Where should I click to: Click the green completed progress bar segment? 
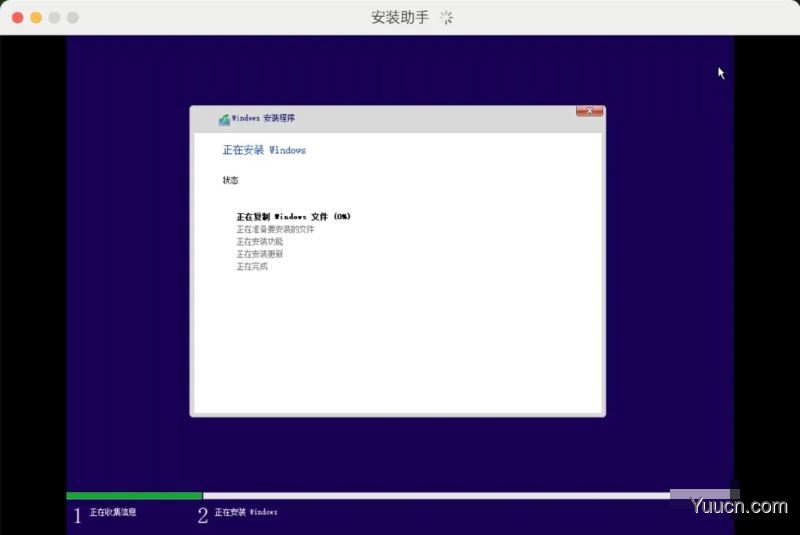(135, 495)
